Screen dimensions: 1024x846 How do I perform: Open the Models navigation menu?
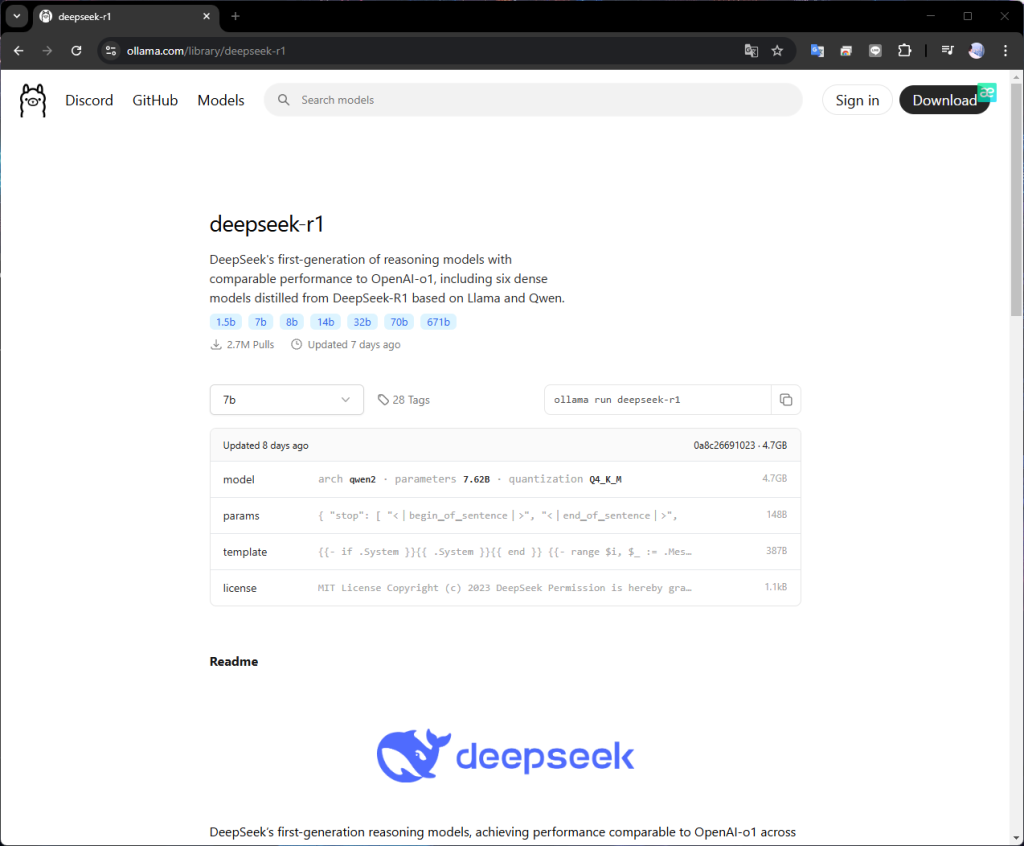coord(220,100)
